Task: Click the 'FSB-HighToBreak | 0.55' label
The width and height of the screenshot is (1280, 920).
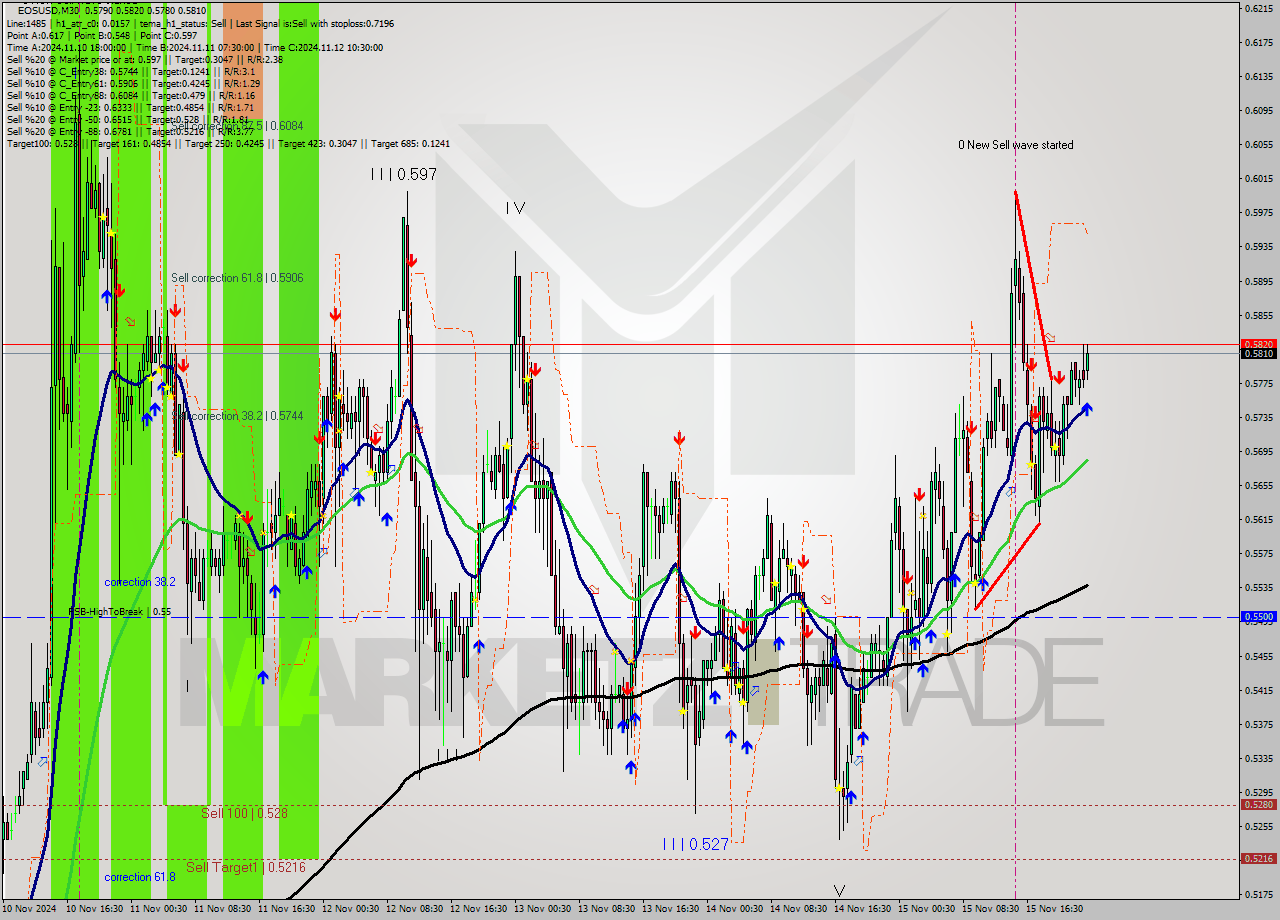Action: coord(119,611)
